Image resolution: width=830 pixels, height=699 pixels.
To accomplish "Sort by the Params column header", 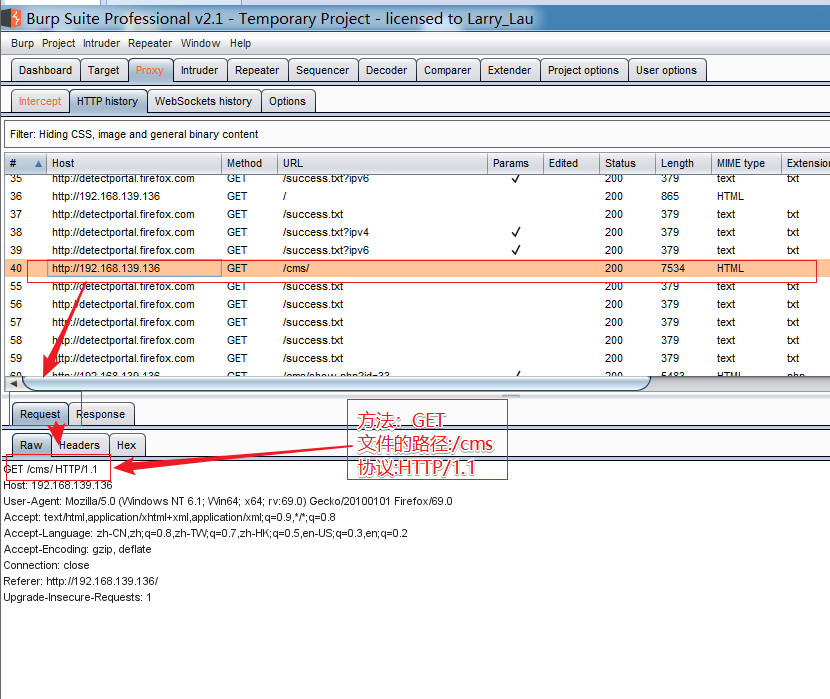I will [x=515, y=164].
